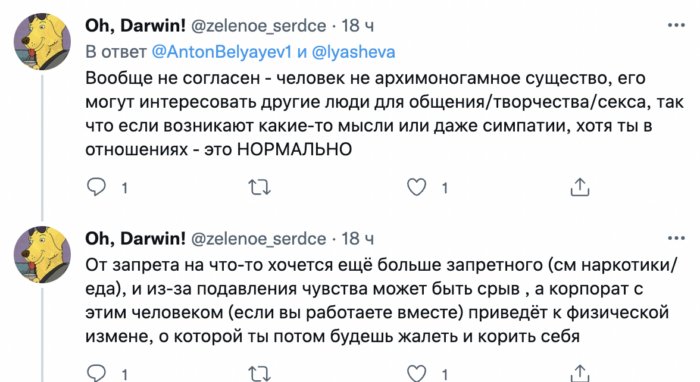Click the first tweet's dog avatar
The height and width of the screenshot is (382, 700).
pyautogui.click(x=42, y=42)
